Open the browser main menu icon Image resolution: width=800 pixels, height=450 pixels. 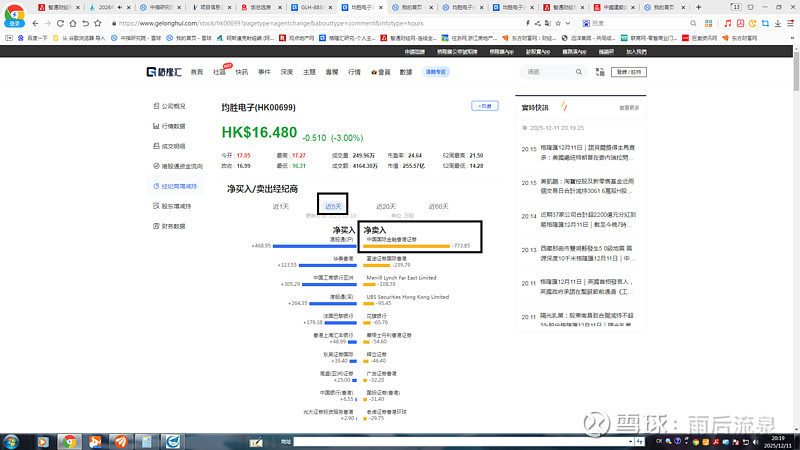pyautogui.click(x=790, y=23)
